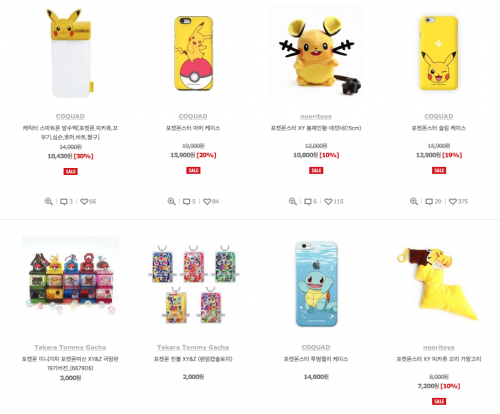Open the mini gacha machines product image

pos(70,275)
